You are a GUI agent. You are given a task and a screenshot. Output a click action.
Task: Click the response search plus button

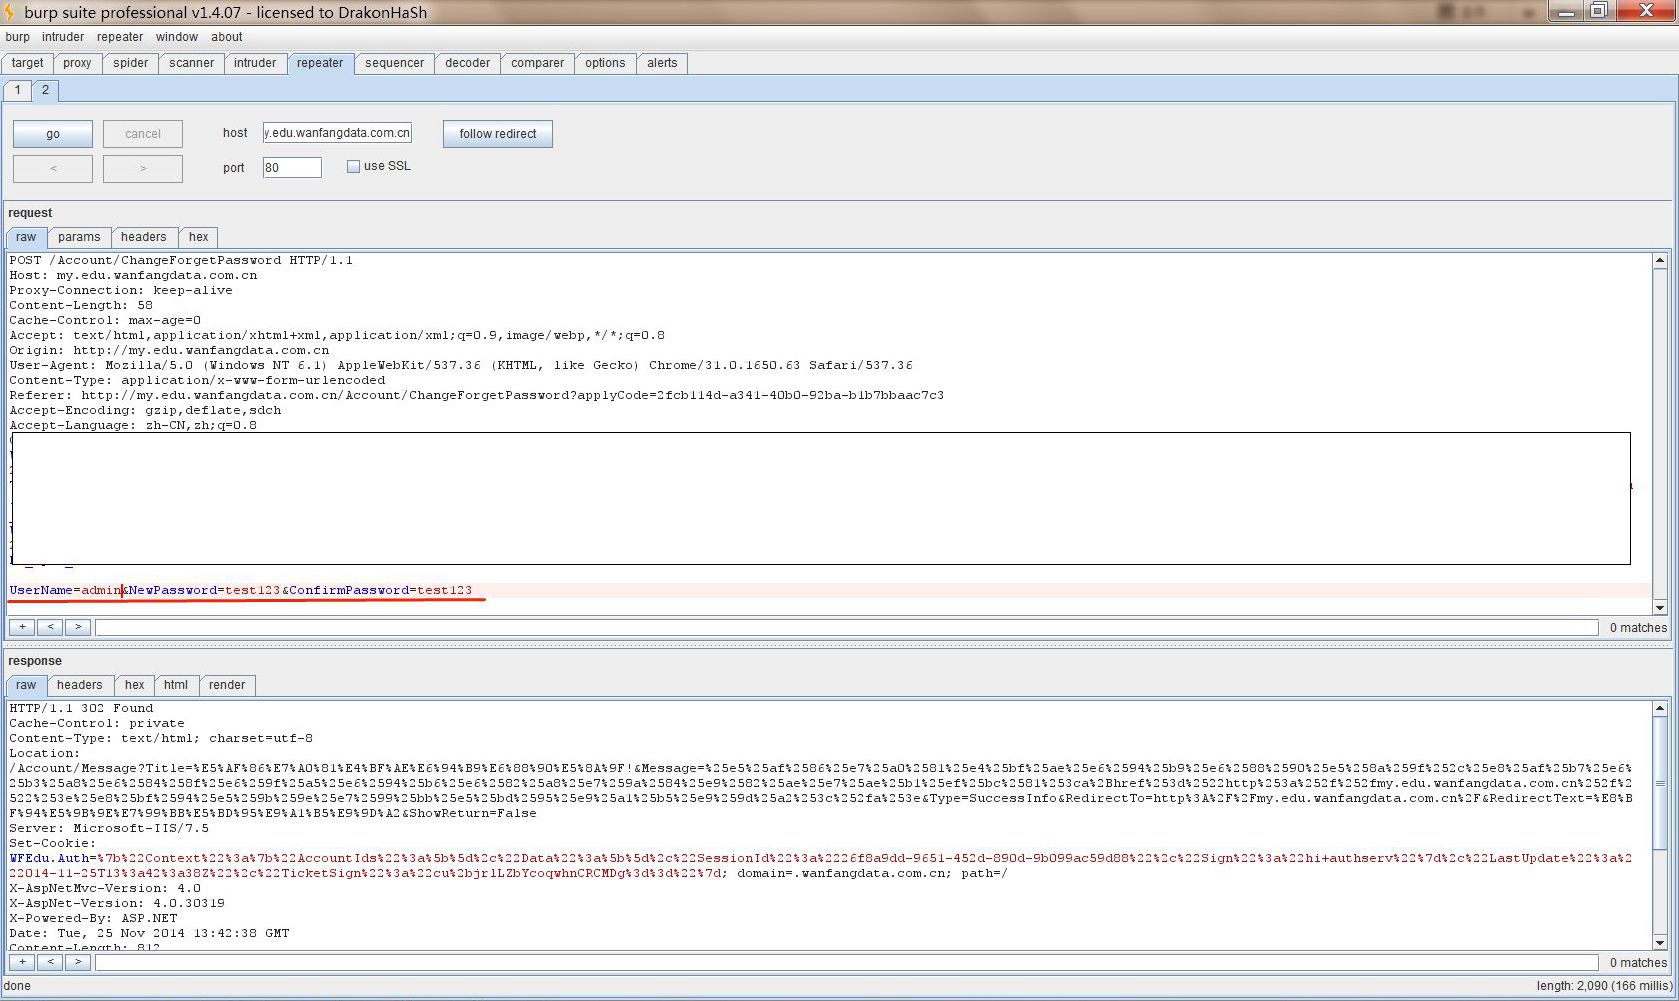[22, 962]
